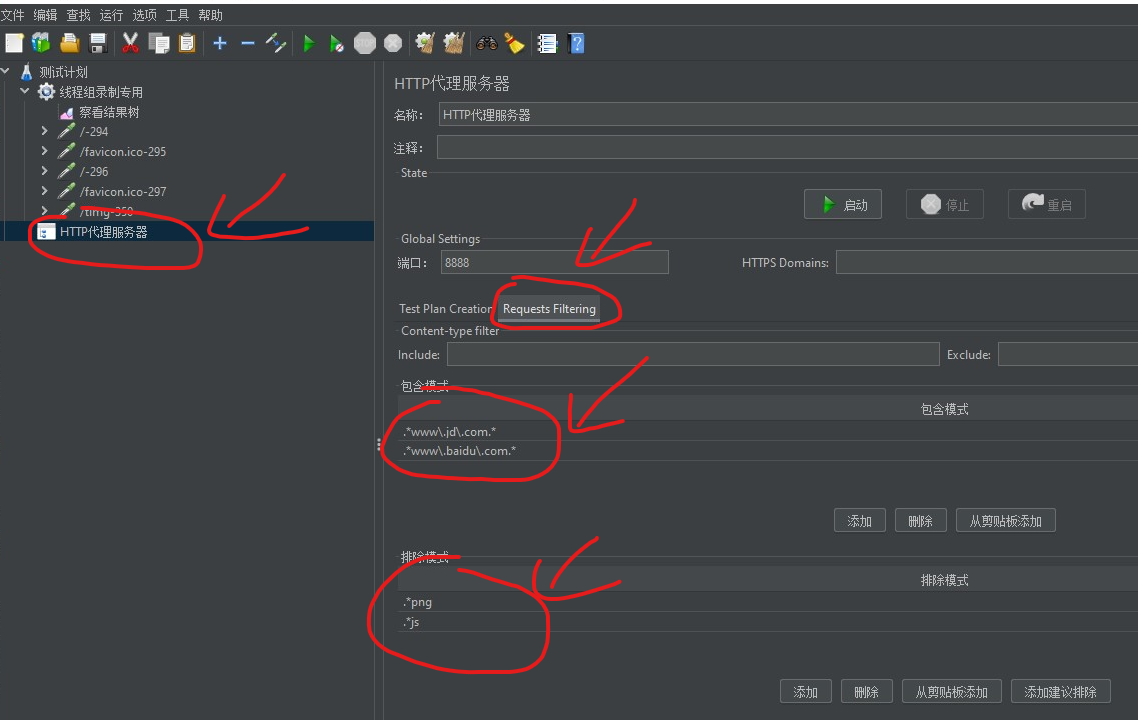Switch to the Test Plan Creation tab

pyautogui.click(x=445, y=308)
